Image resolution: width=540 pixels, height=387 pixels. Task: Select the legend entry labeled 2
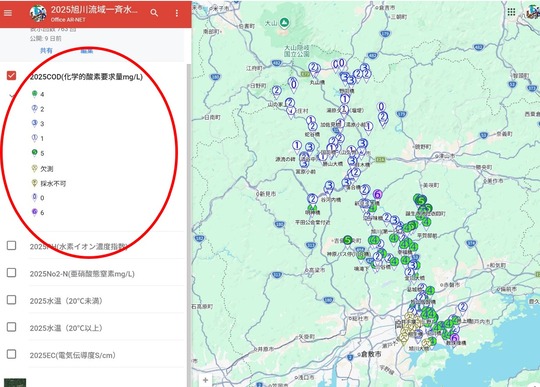(x=38, y=109)
